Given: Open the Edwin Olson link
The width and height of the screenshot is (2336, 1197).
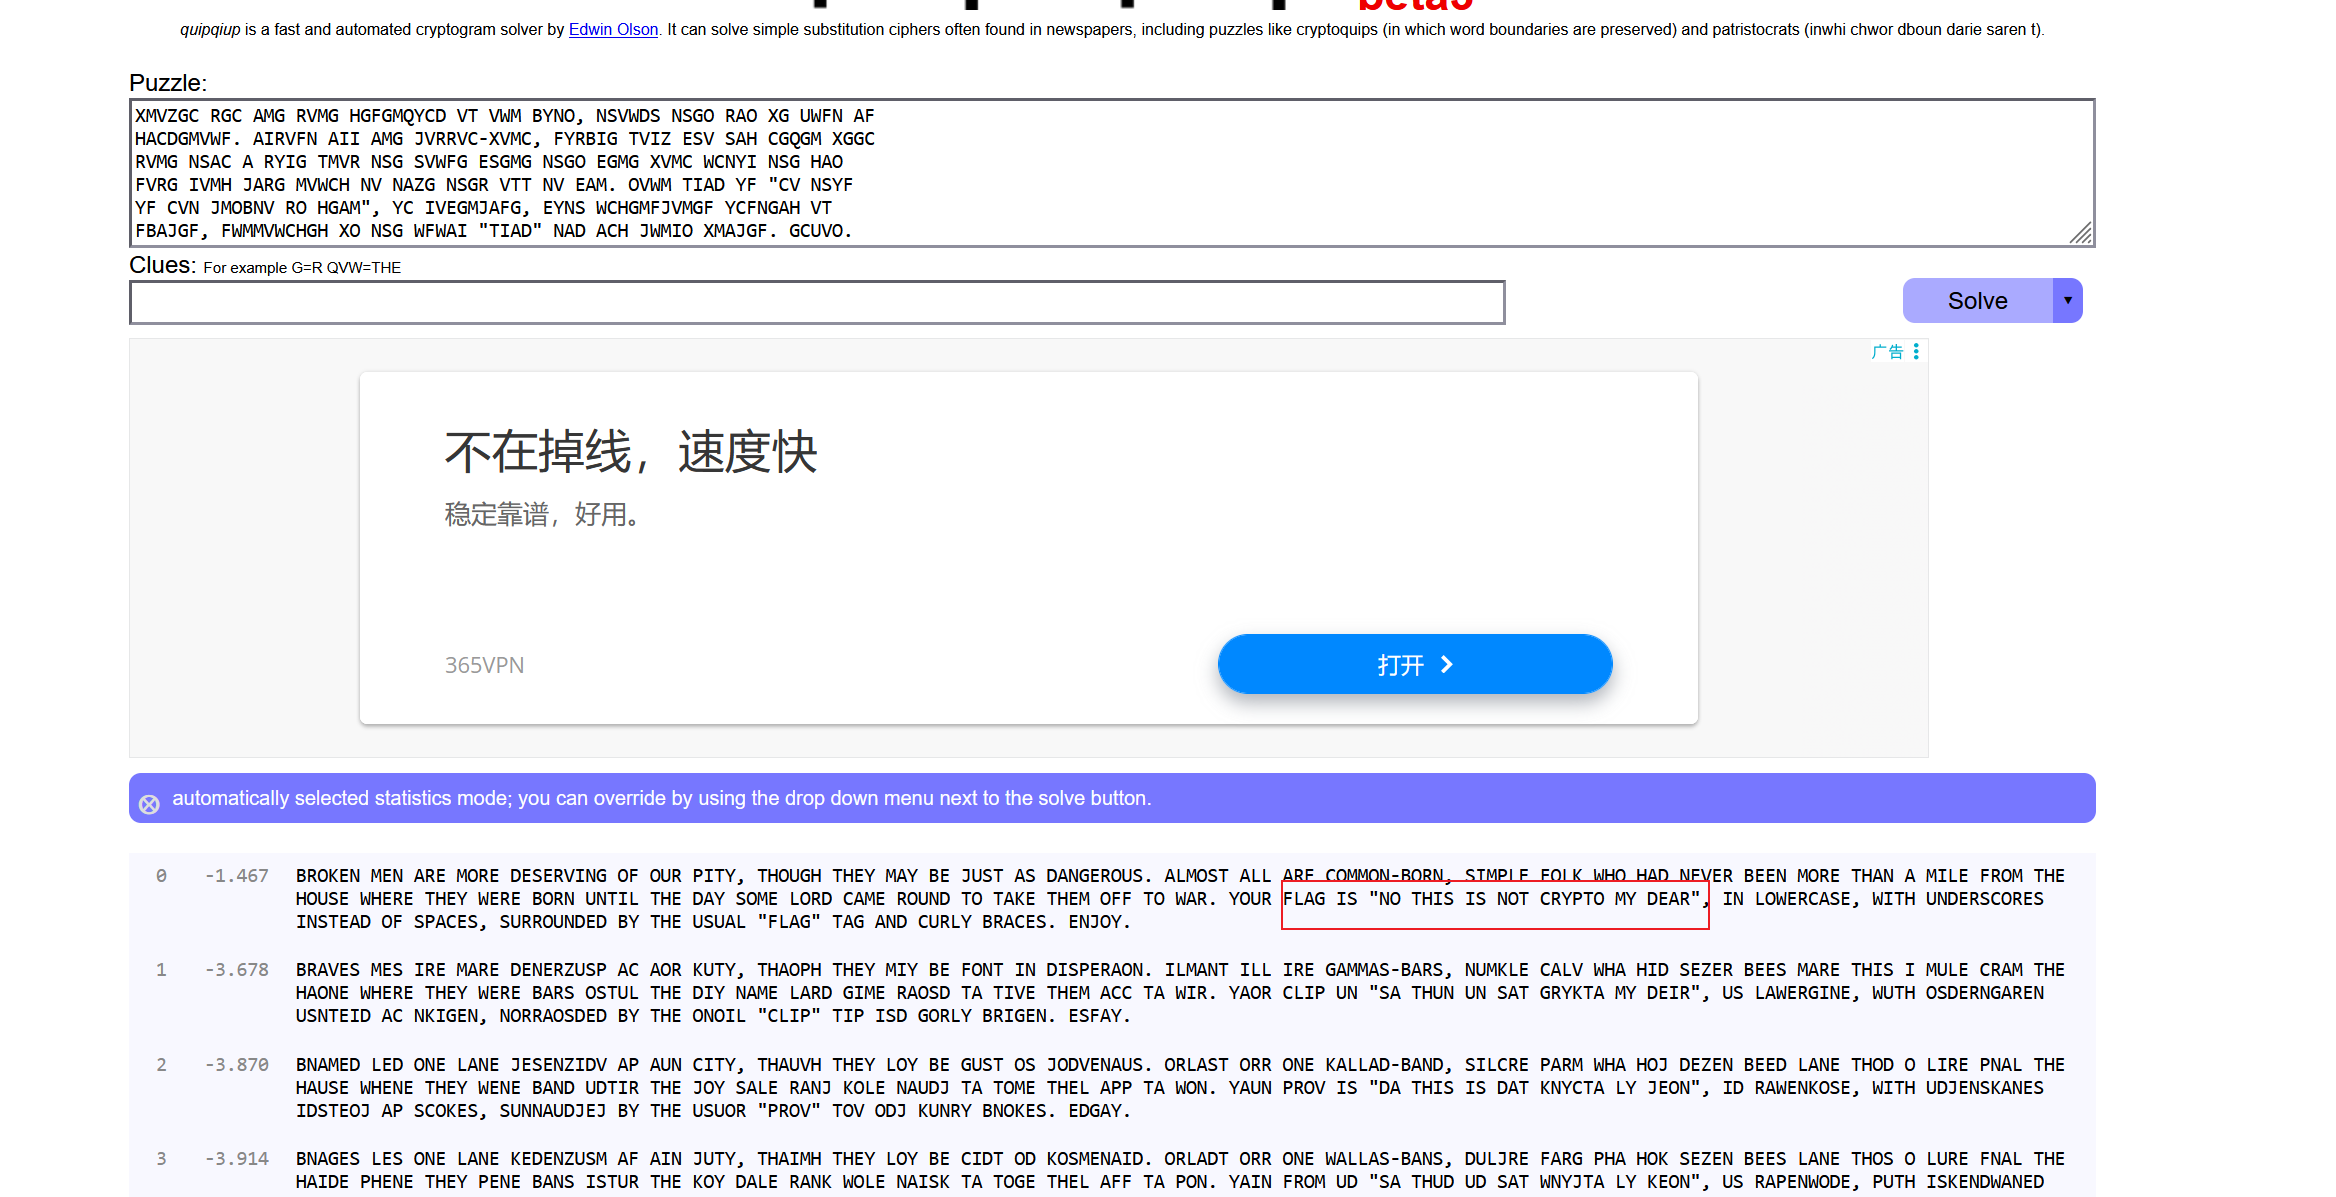Looking at the screenshot, I should 613,29.
